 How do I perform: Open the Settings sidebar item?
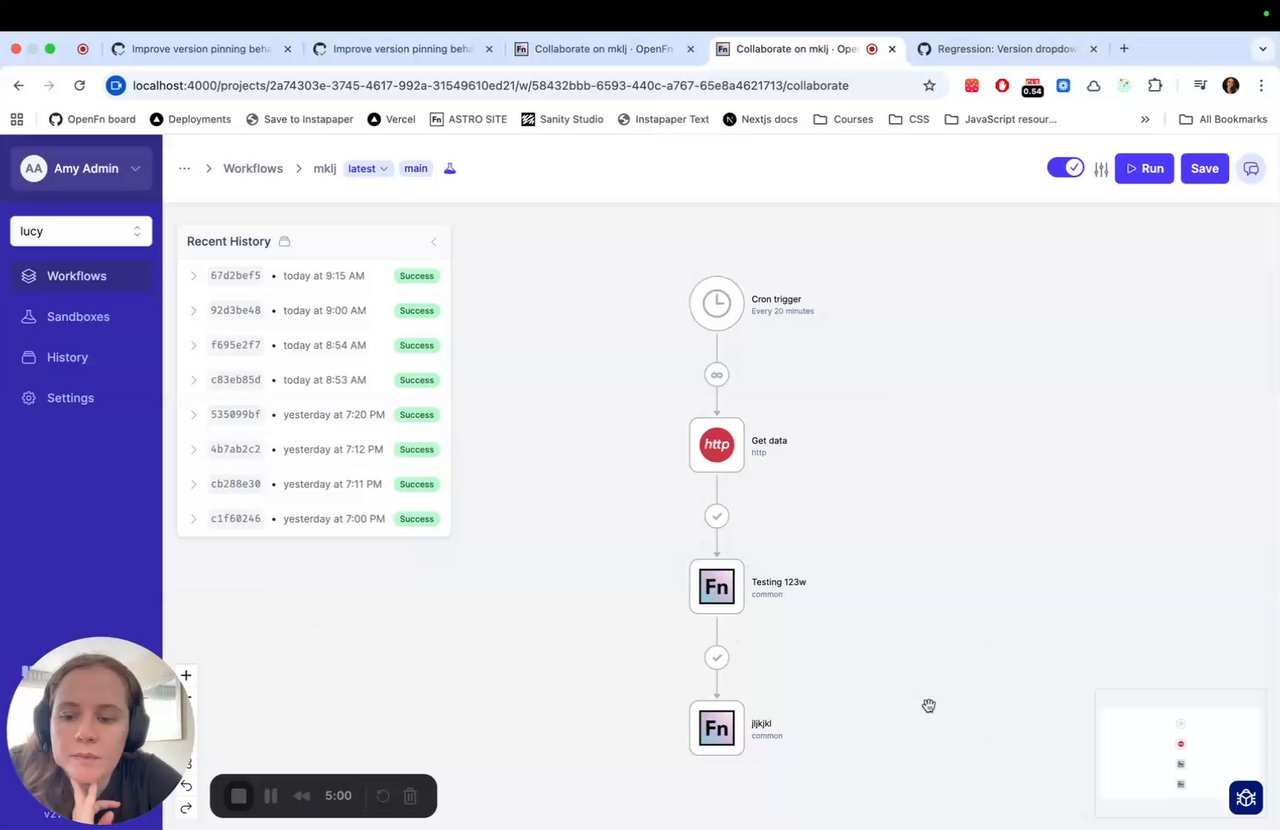[81, 398]
